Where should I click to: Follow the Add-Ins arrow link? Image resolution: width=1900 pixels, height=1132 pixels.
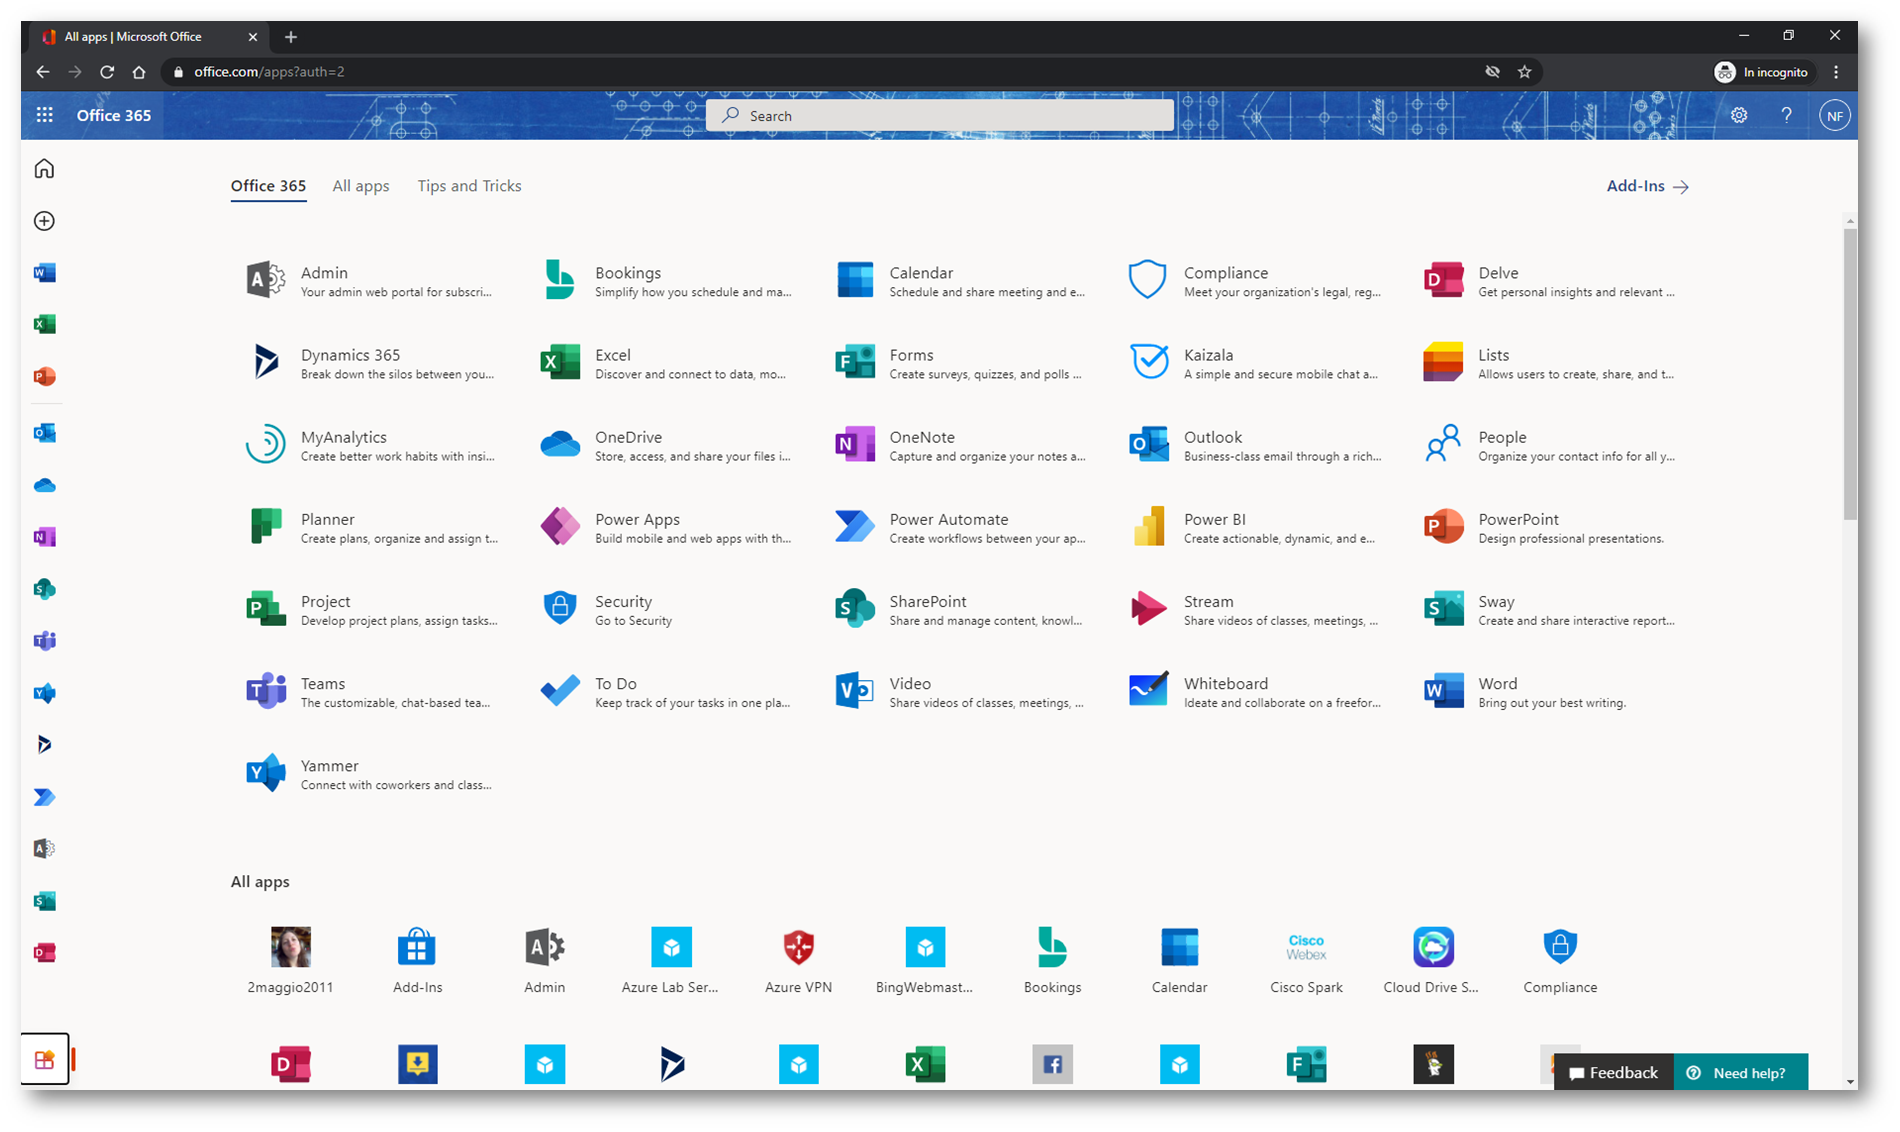[x=1647, y=186]
